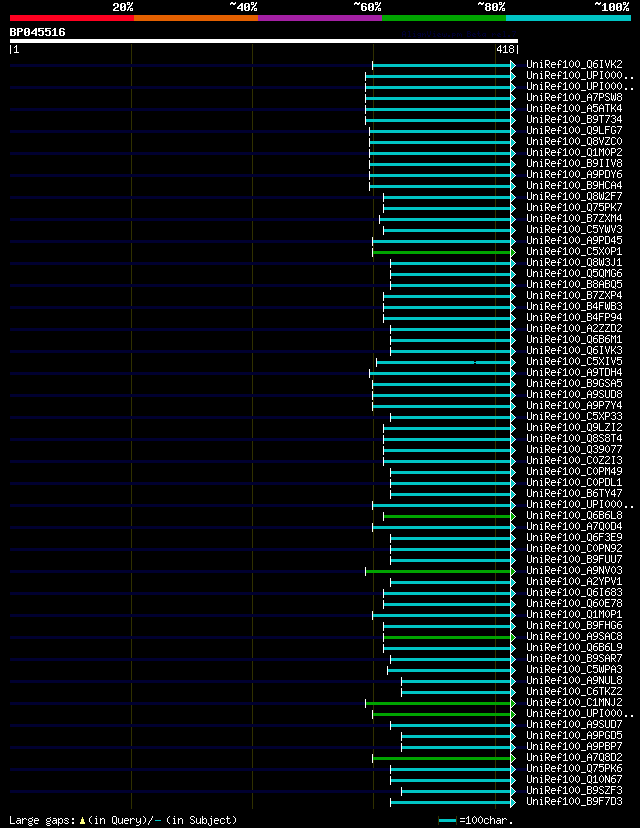640x828 pixels.
Task: Open the UniRef100_A9TDH4 hit label
Action: point(575,373)
